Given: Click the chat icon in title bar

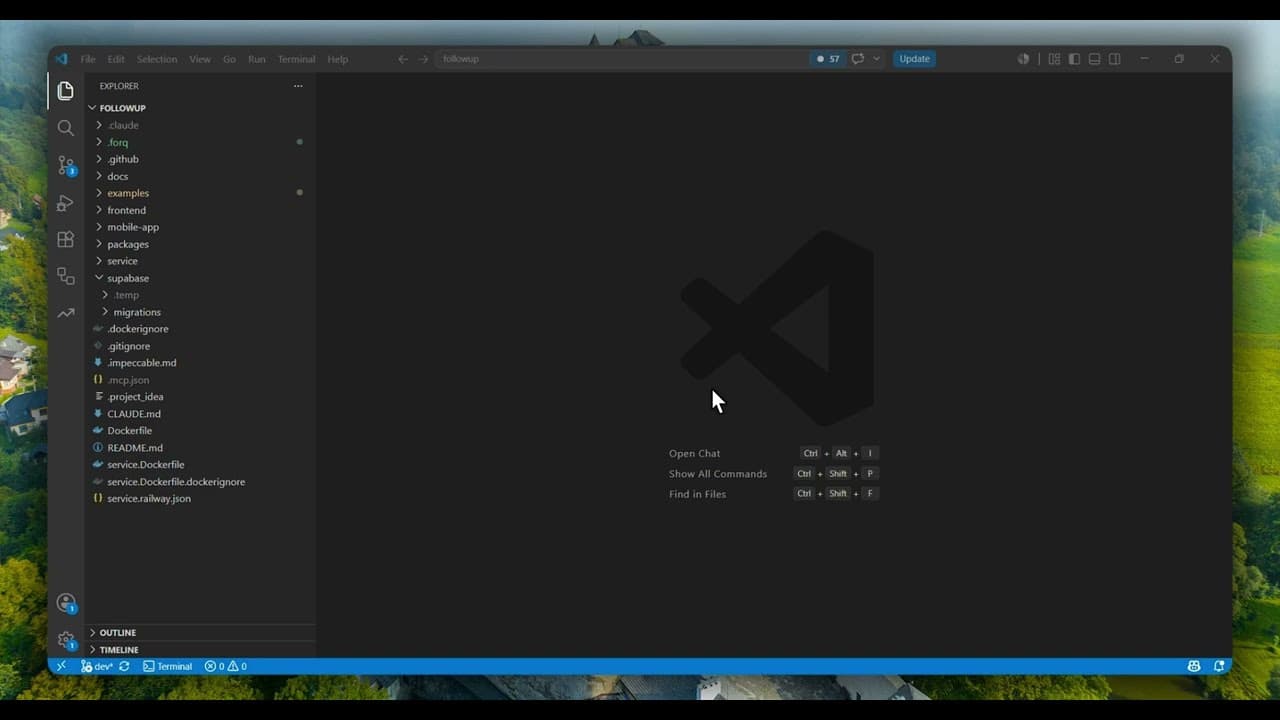Looking at the screenshot, I should click(857, 59).
